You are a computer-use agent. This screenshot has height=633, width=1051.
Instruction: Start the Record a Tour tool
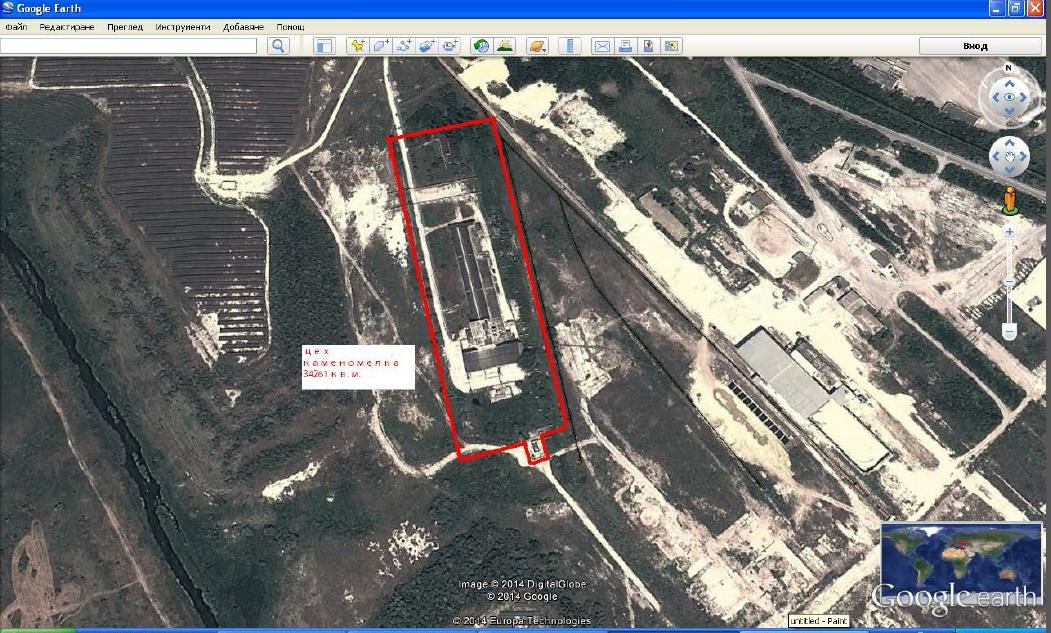(x=449, y=46)
